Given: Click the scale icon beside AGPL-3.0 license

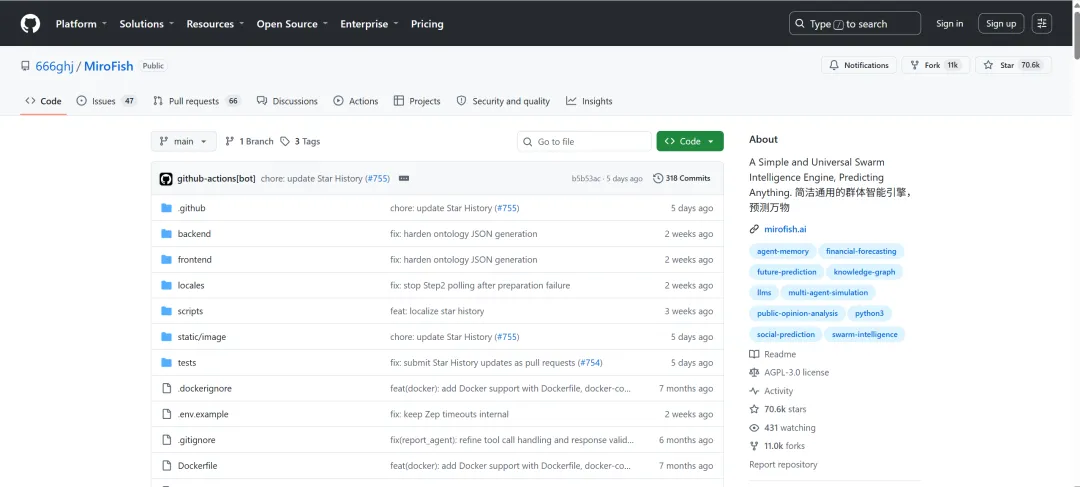Looking at the screenshot, I should click(754, 373).
